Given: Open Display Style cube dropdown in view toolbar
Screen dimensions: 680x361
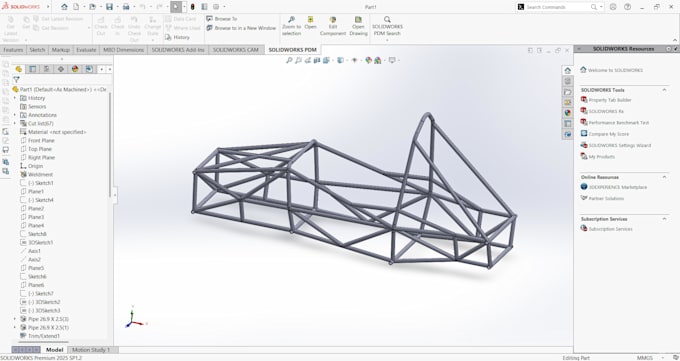Looking at the screenshot, I should pos(340,60).
